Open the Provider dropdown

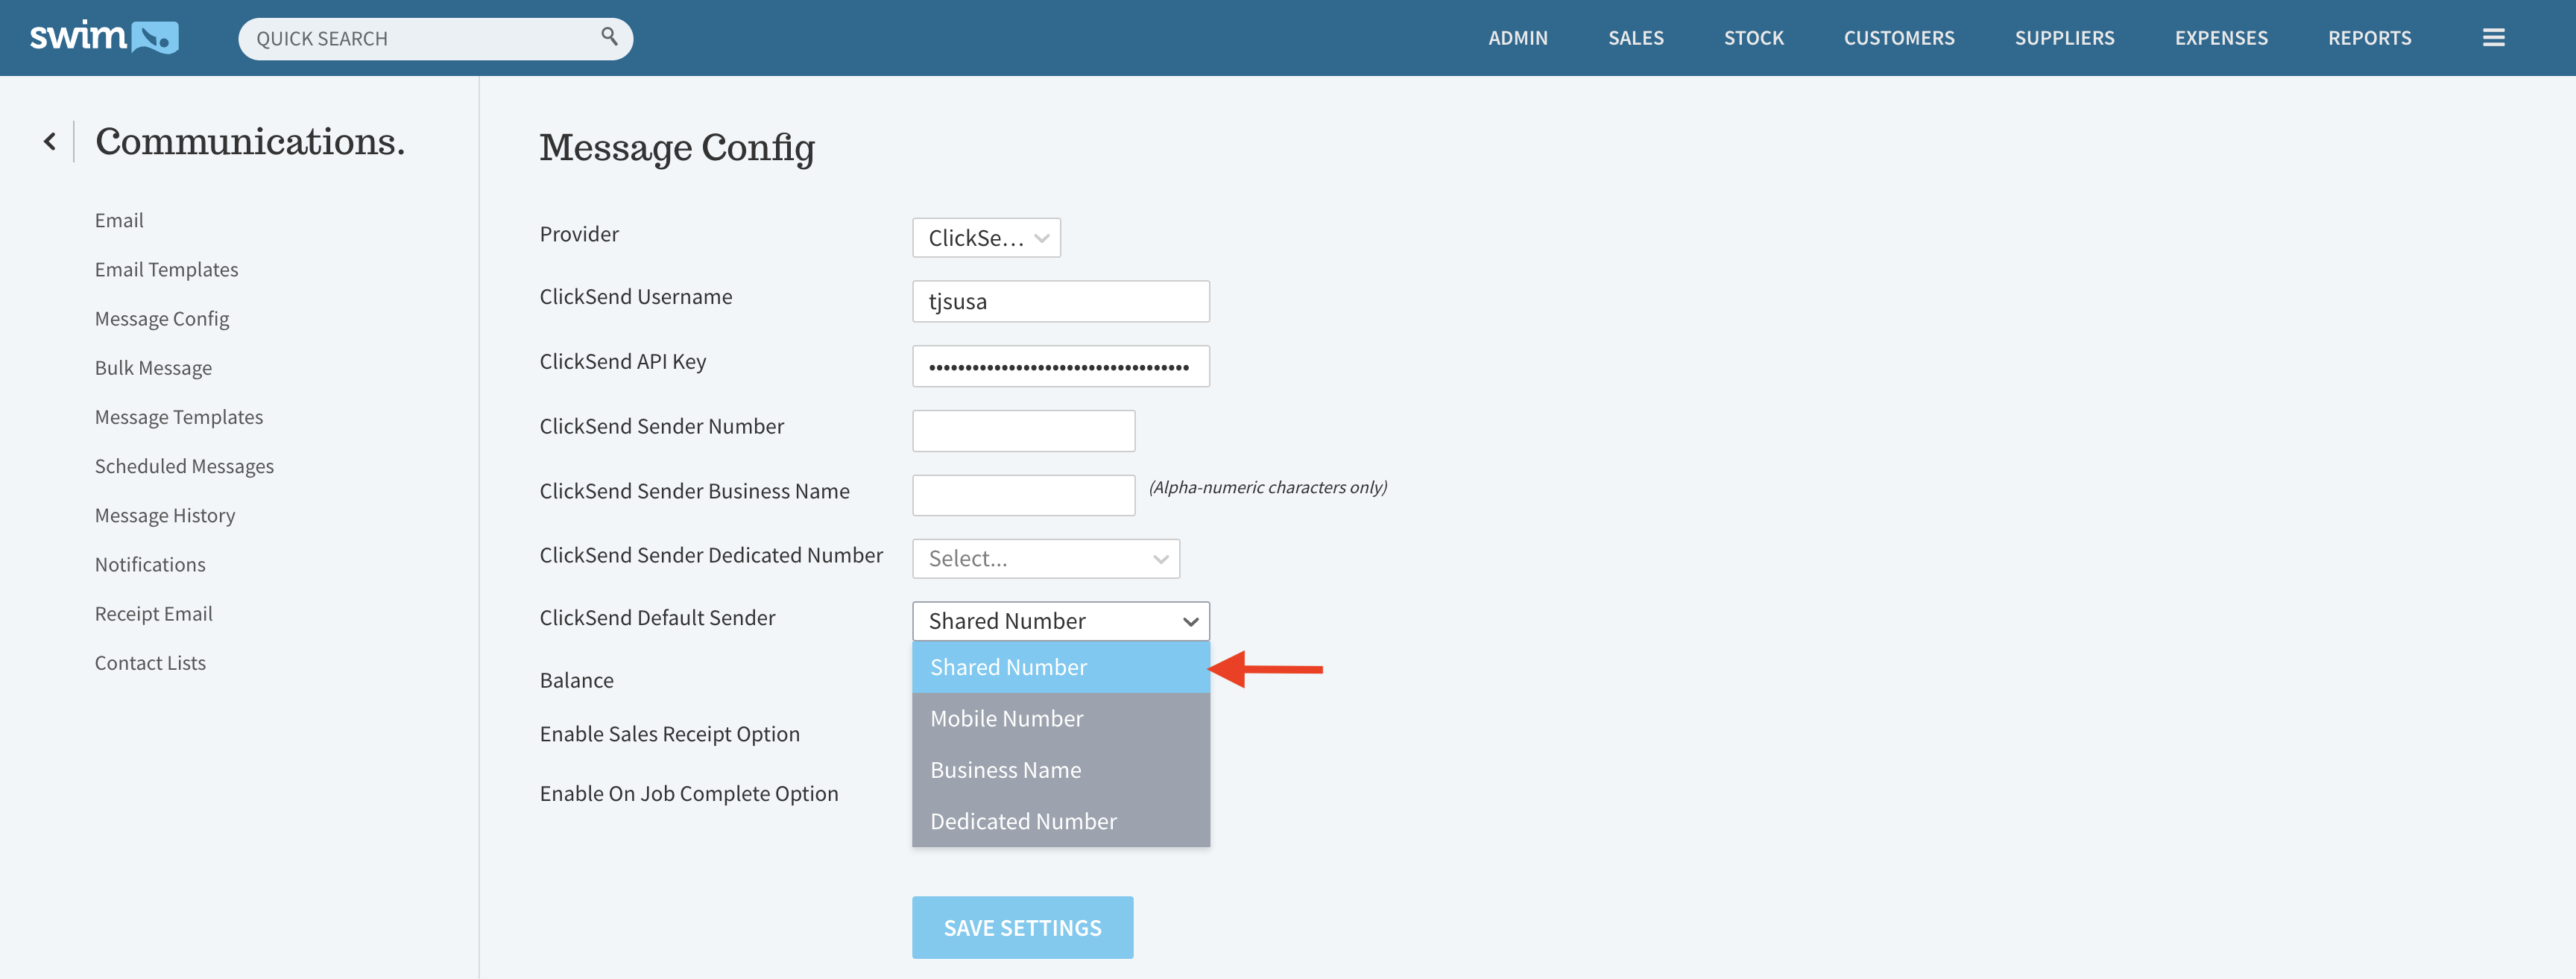[x=985, y=238]
